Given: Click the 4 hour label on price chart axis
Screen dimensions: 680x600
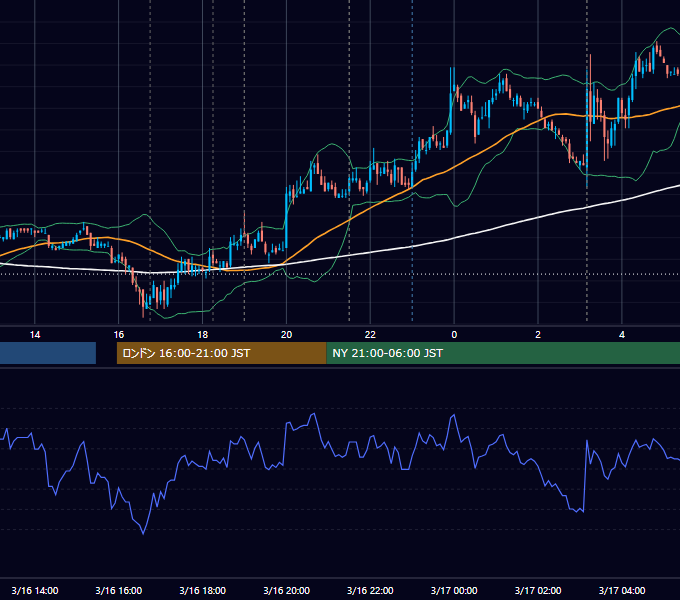Looking at the screenshot, I should [x=622, y=335].
